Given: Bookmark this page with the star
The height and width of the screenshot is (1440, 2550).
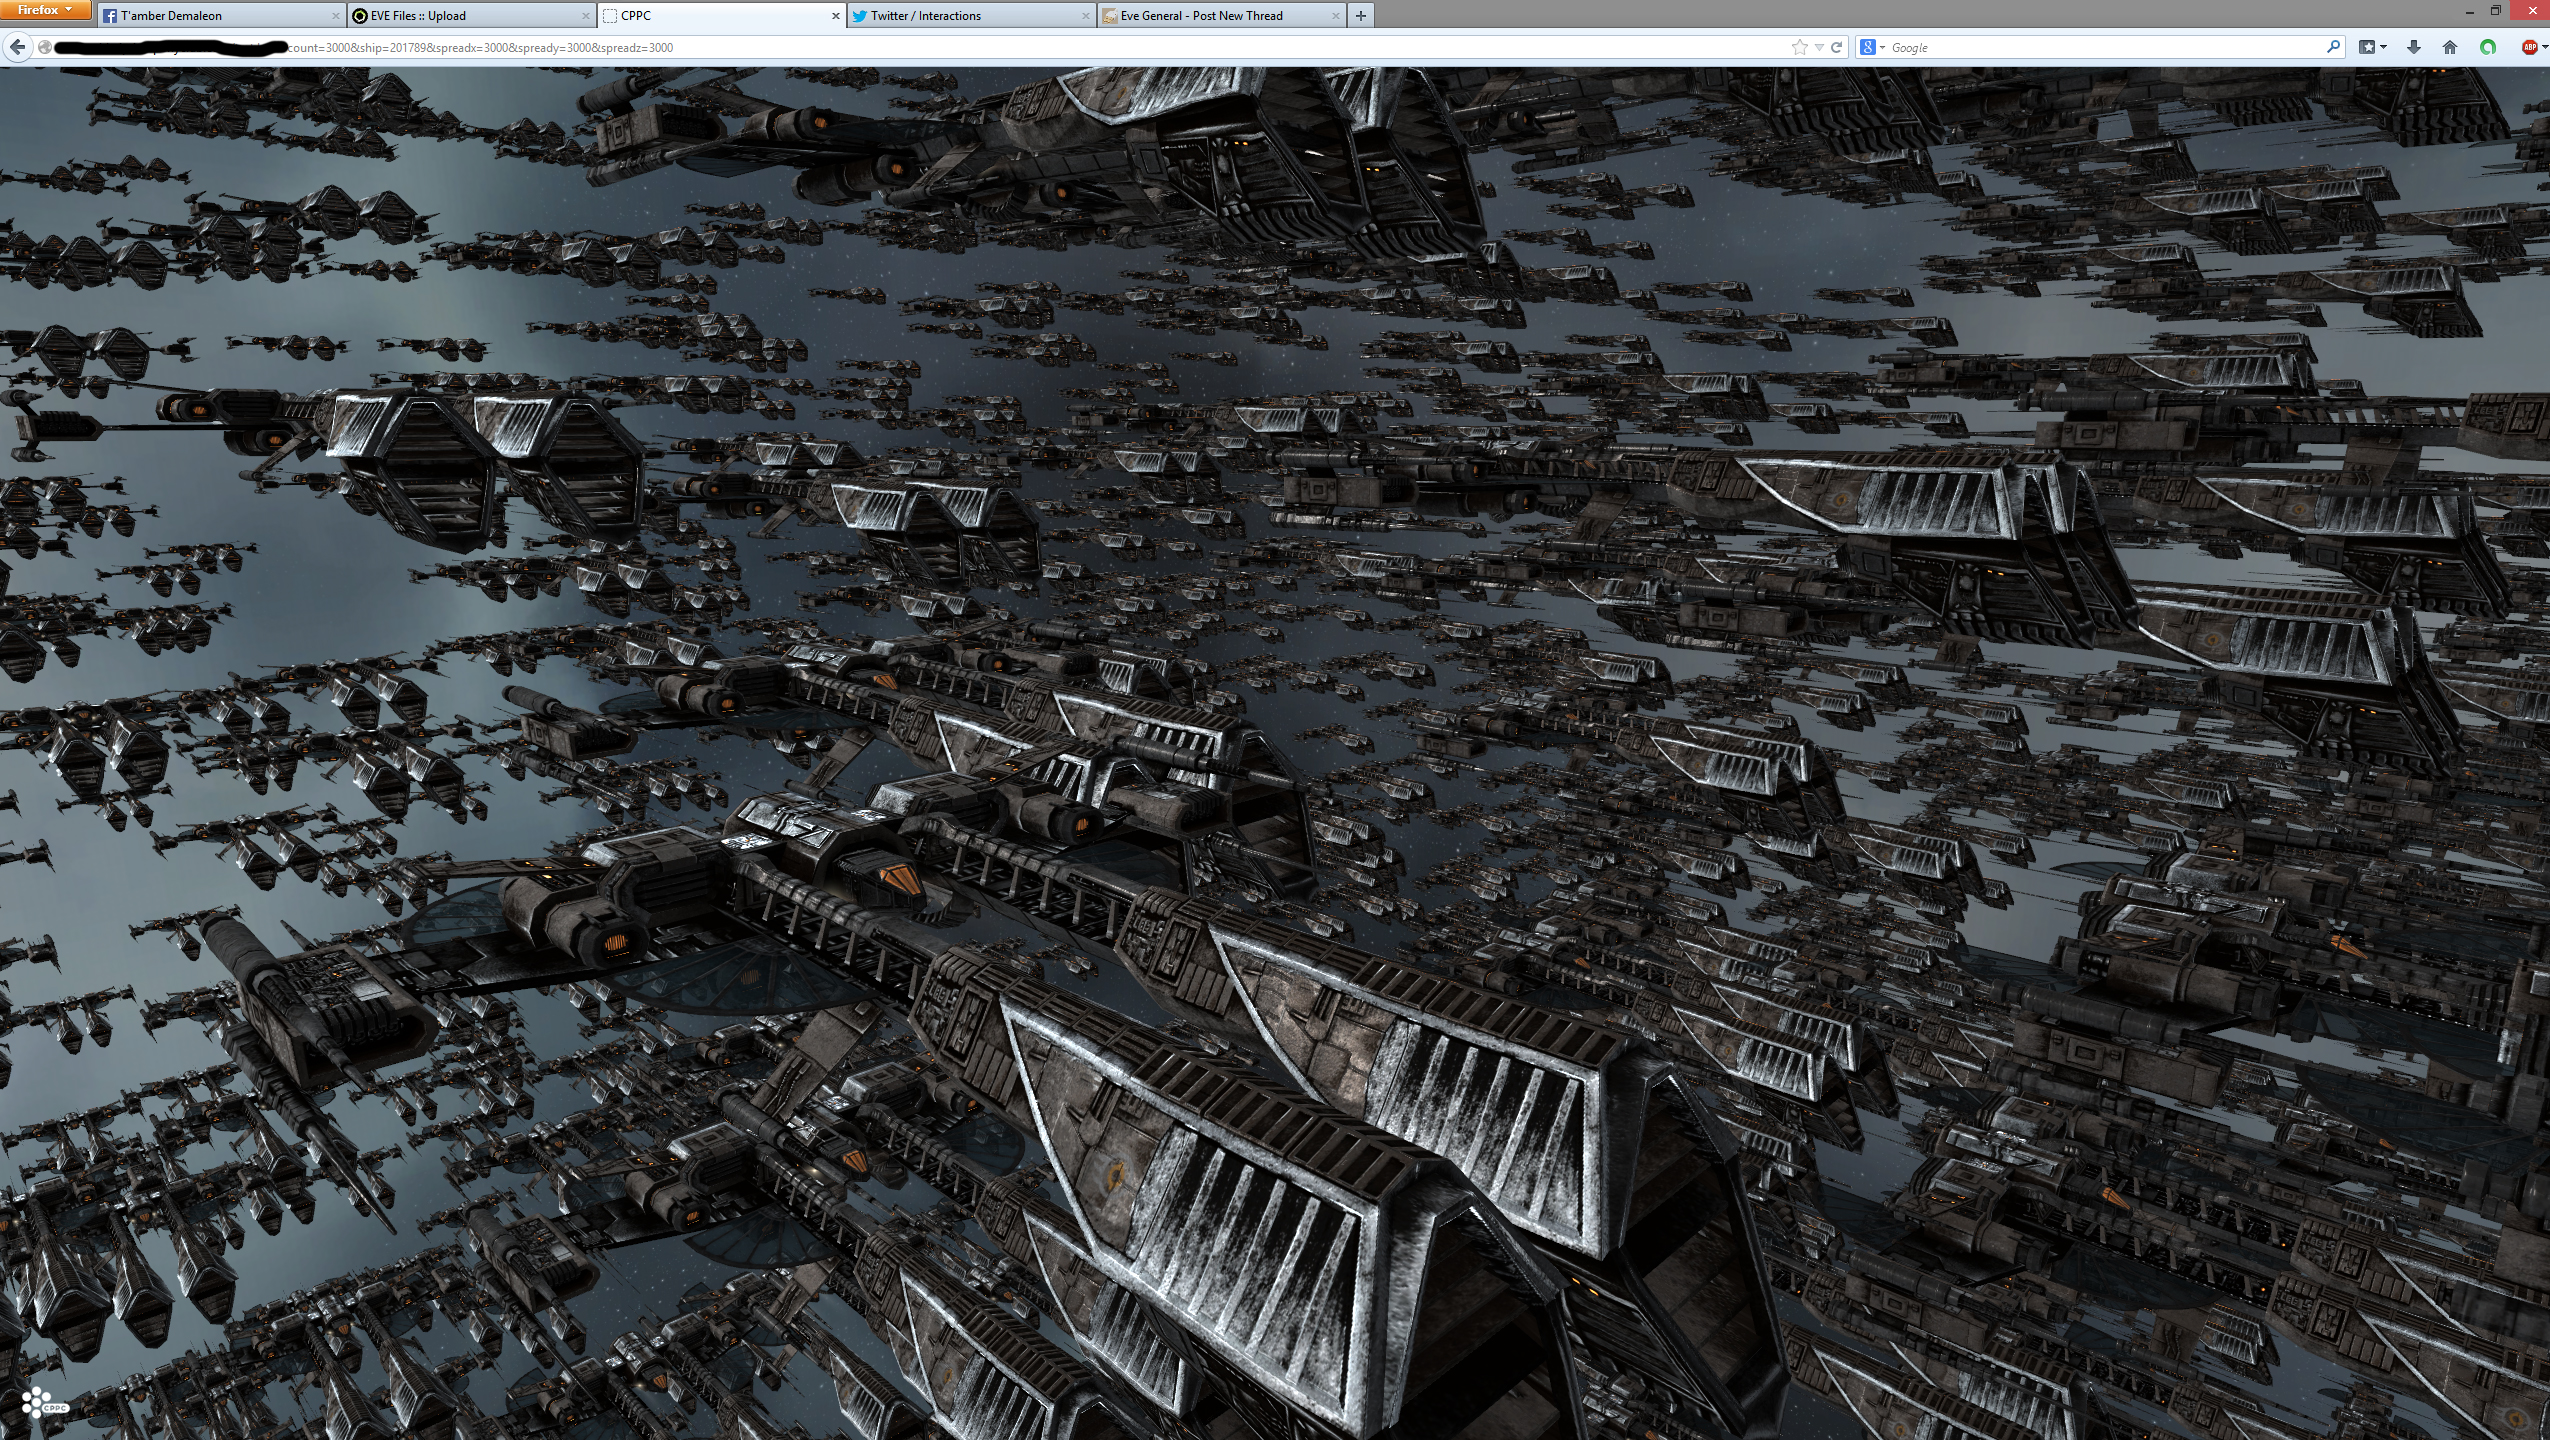Looking at the screenshot, I should 1799,47.
